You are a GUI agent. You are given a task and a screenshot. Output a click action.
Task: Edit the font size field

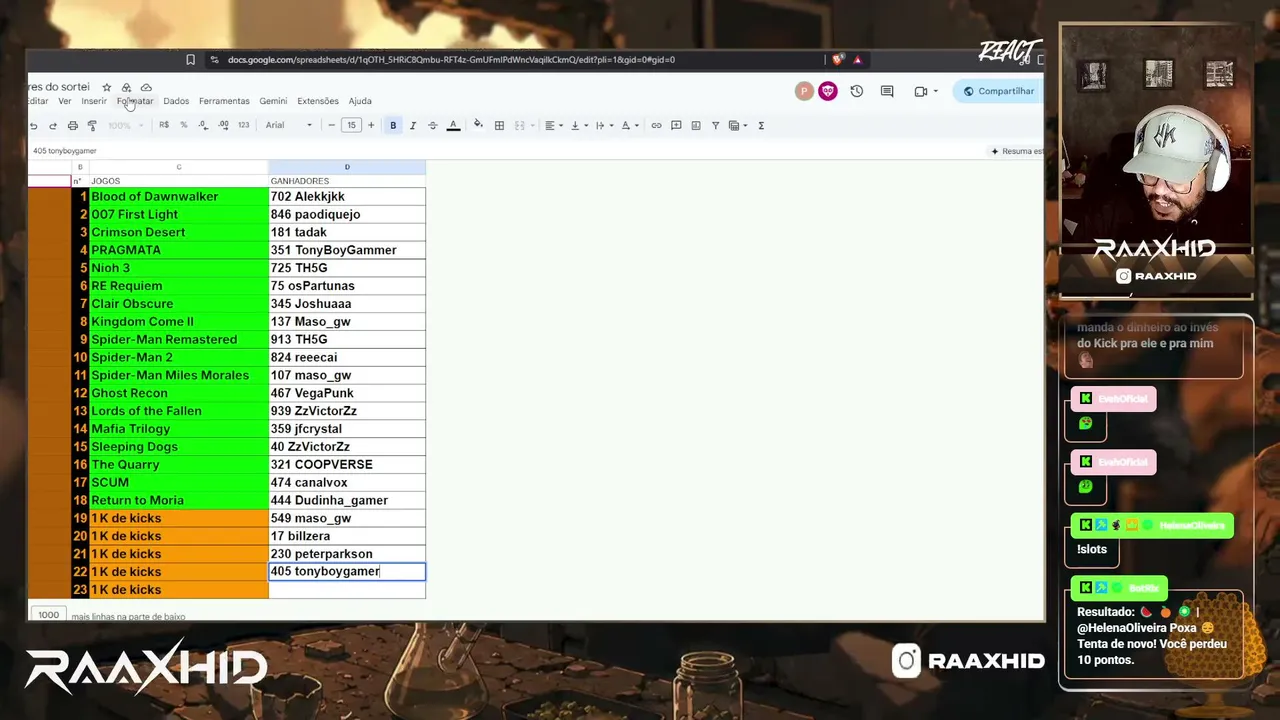[x=351, y=126]
